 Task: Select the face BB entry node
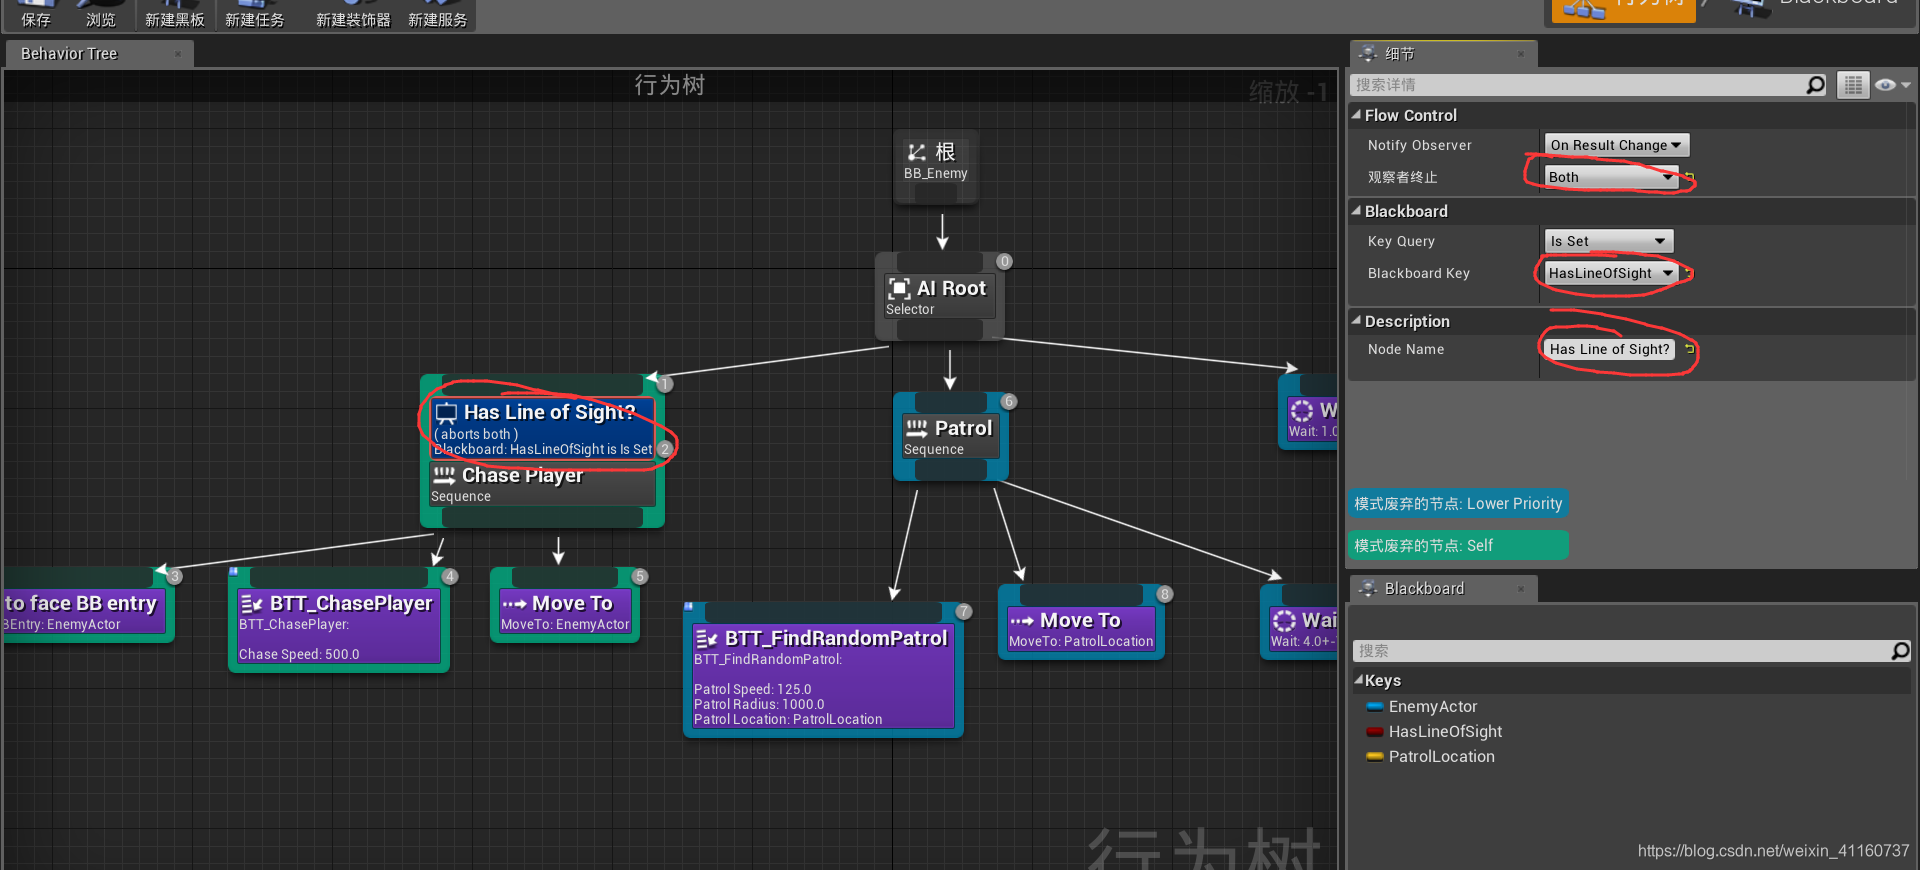coord(88,606)
